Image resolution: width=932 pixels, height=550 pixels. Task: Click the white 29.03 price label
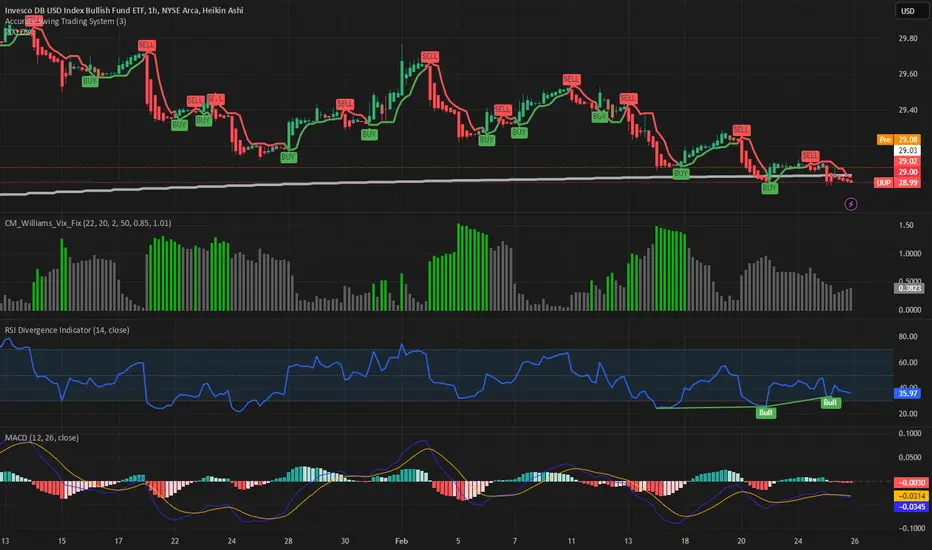click(908, 150)
